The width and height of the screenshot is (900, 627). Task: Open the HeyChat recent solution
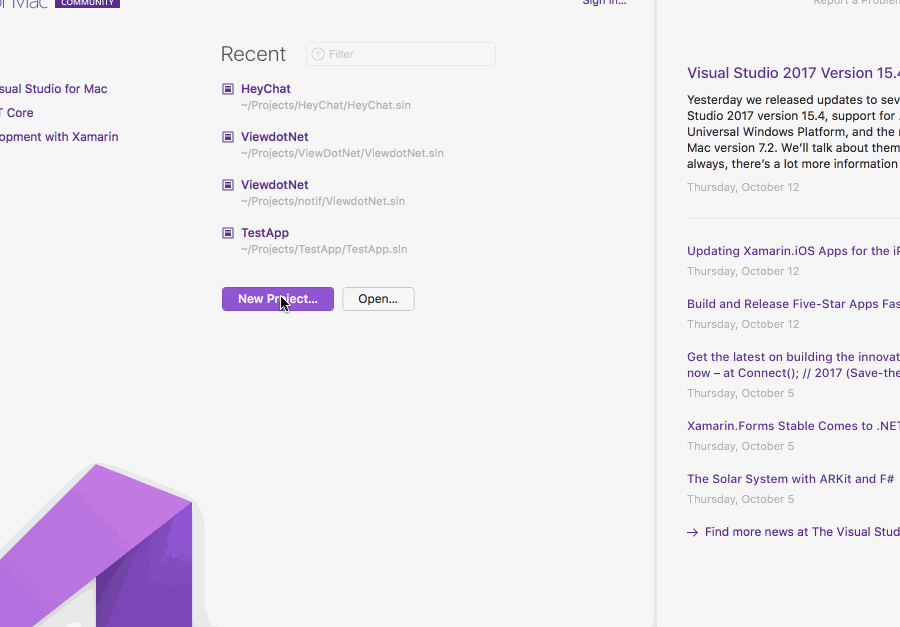tap(265, 89)
